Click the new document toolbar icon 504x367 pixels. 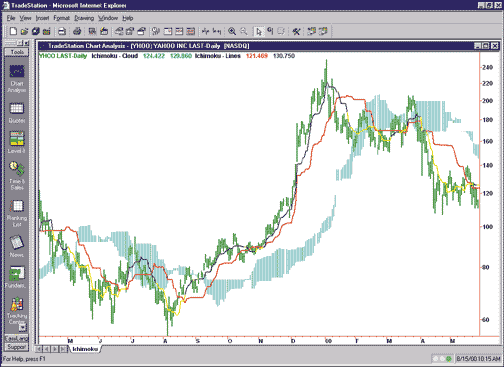(x=13, y=31)
